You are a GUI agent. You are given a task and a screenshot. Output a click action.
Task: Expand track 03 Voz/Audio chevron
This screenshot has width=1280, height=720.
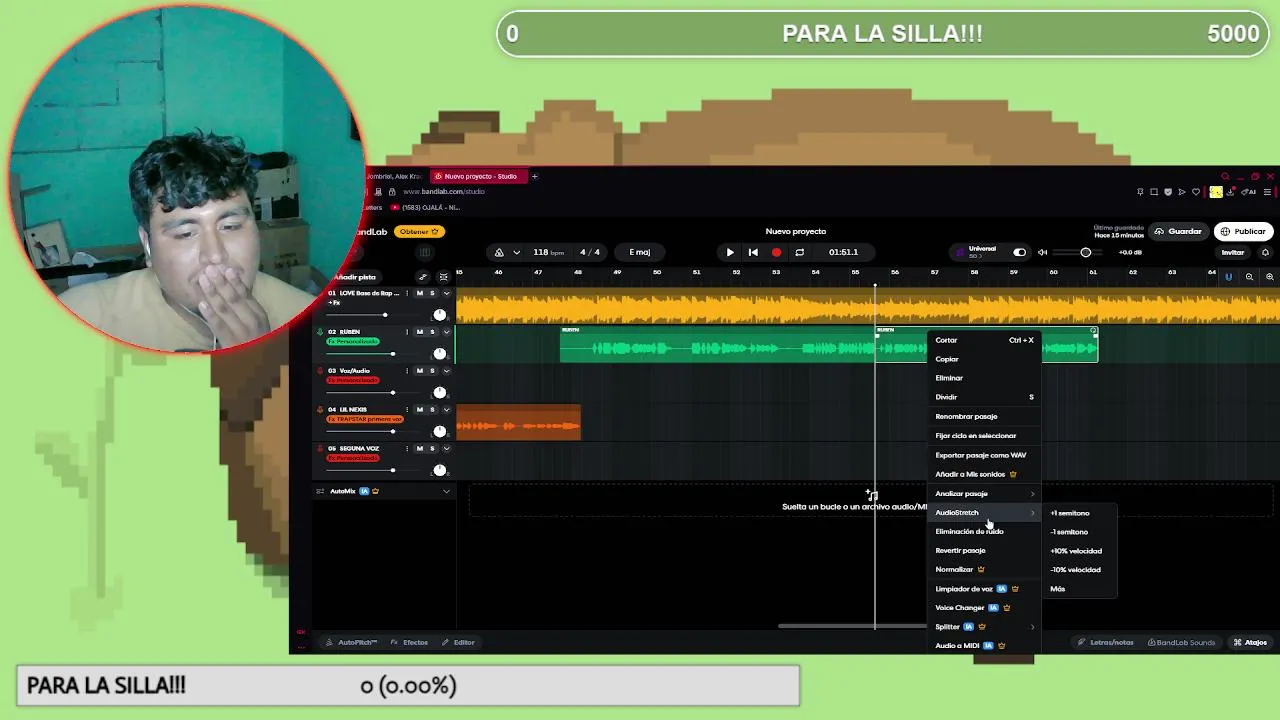click(446, 371)
